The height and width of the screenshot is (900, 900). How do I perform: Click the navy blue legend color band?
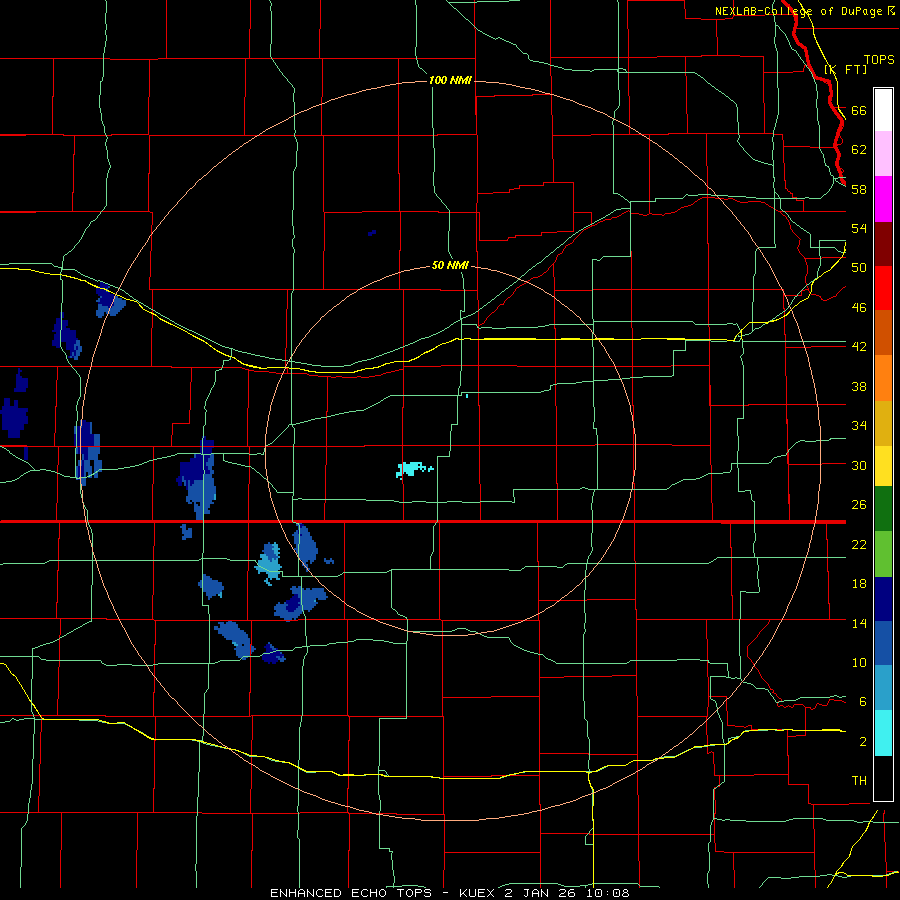(x=883, y=599)
